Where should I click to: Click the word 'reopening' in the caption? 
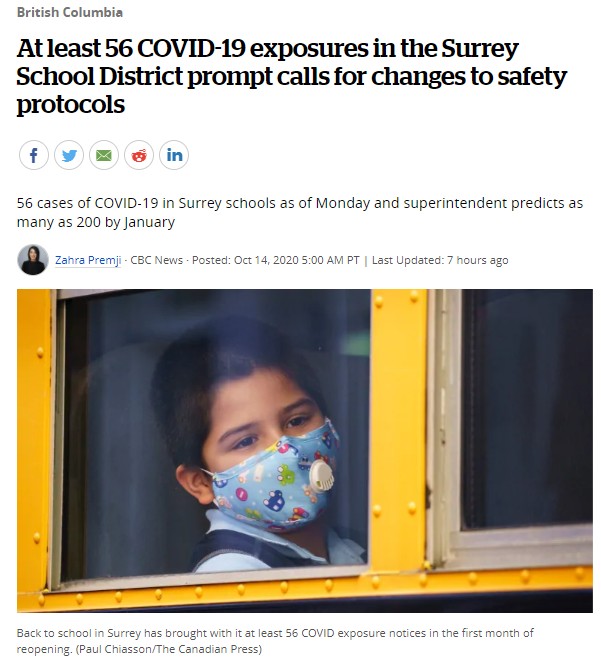[x=44, y=650]
